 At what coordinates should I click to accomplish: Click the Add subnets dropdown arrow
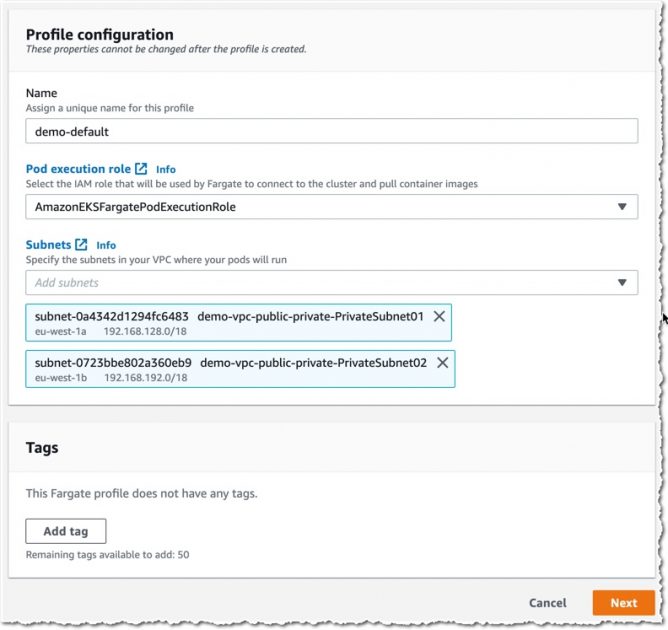point(622,282)
